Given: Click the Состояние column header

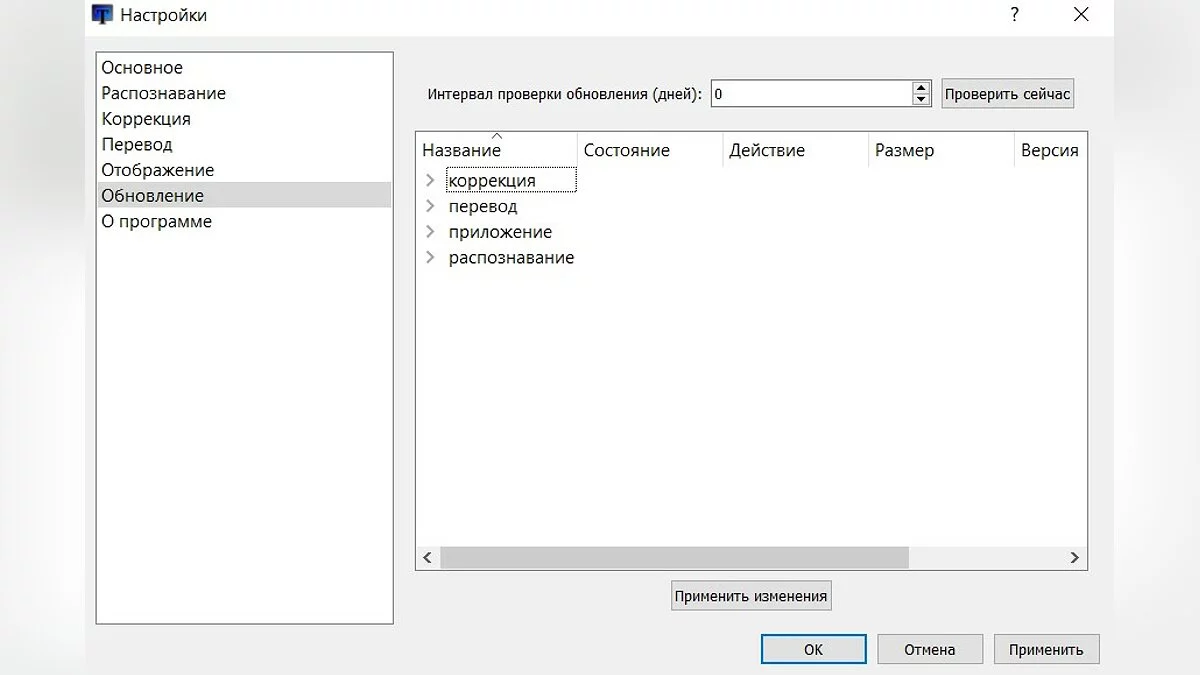Looking at the screenshot, I should [650, 150].
